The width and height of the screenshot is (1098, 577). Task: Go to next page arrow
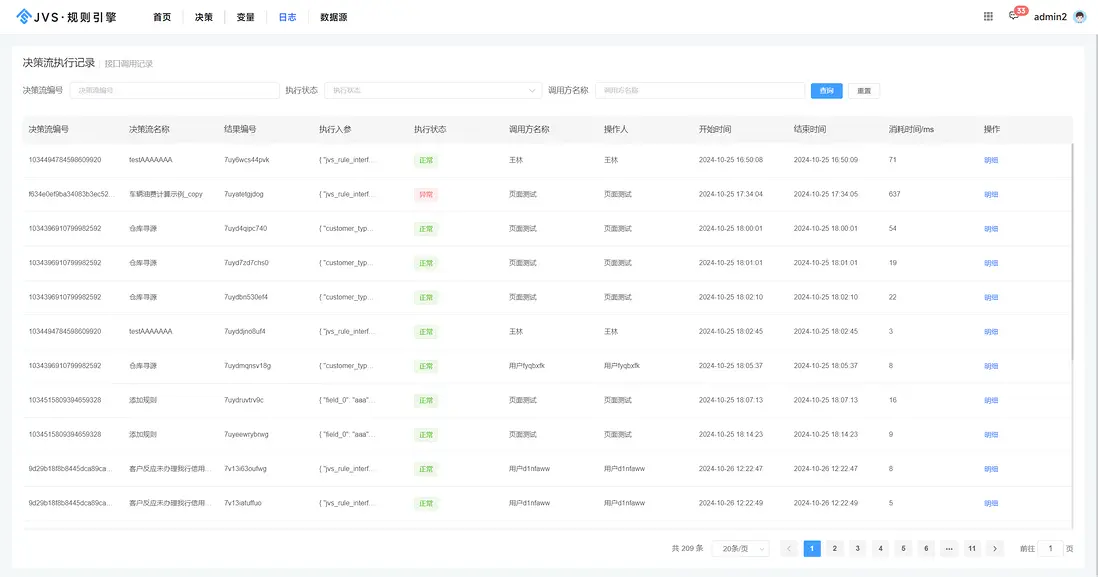point(994,548)
